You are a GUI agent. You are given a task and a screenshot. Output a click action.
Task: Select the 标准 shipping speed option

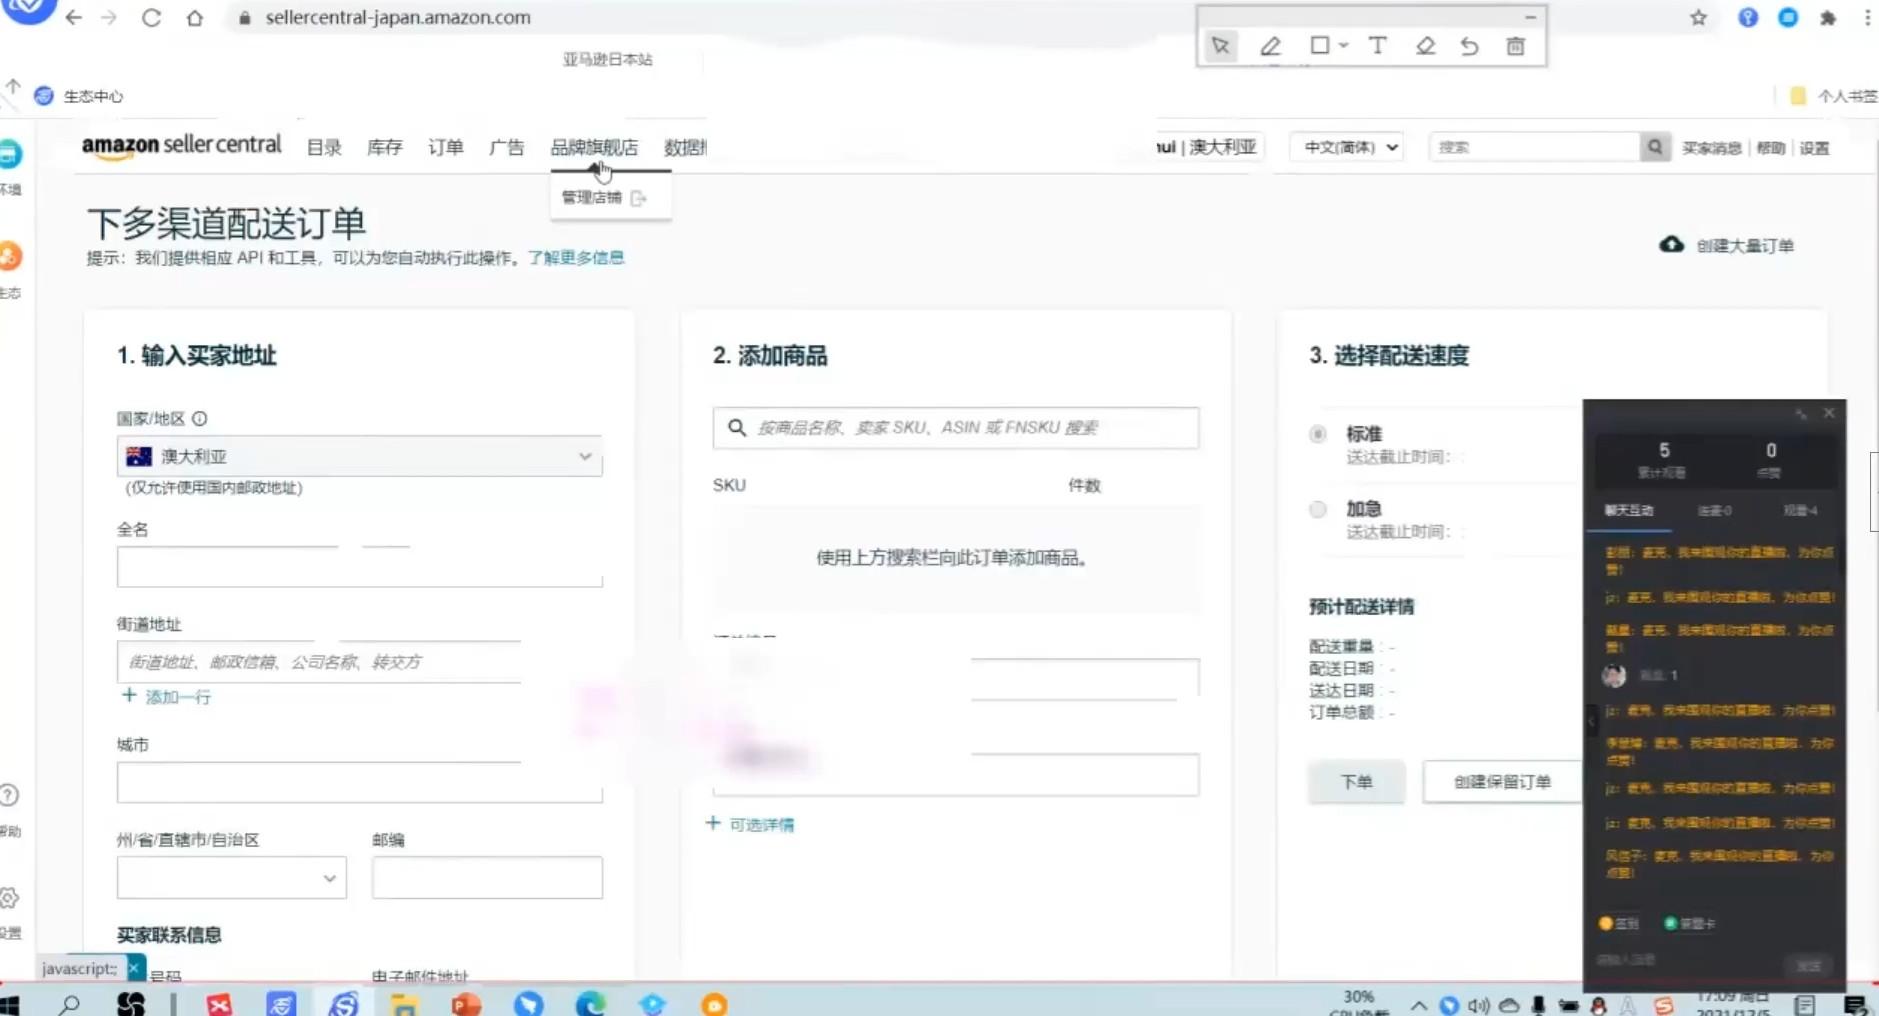[x=1317, y=434]
